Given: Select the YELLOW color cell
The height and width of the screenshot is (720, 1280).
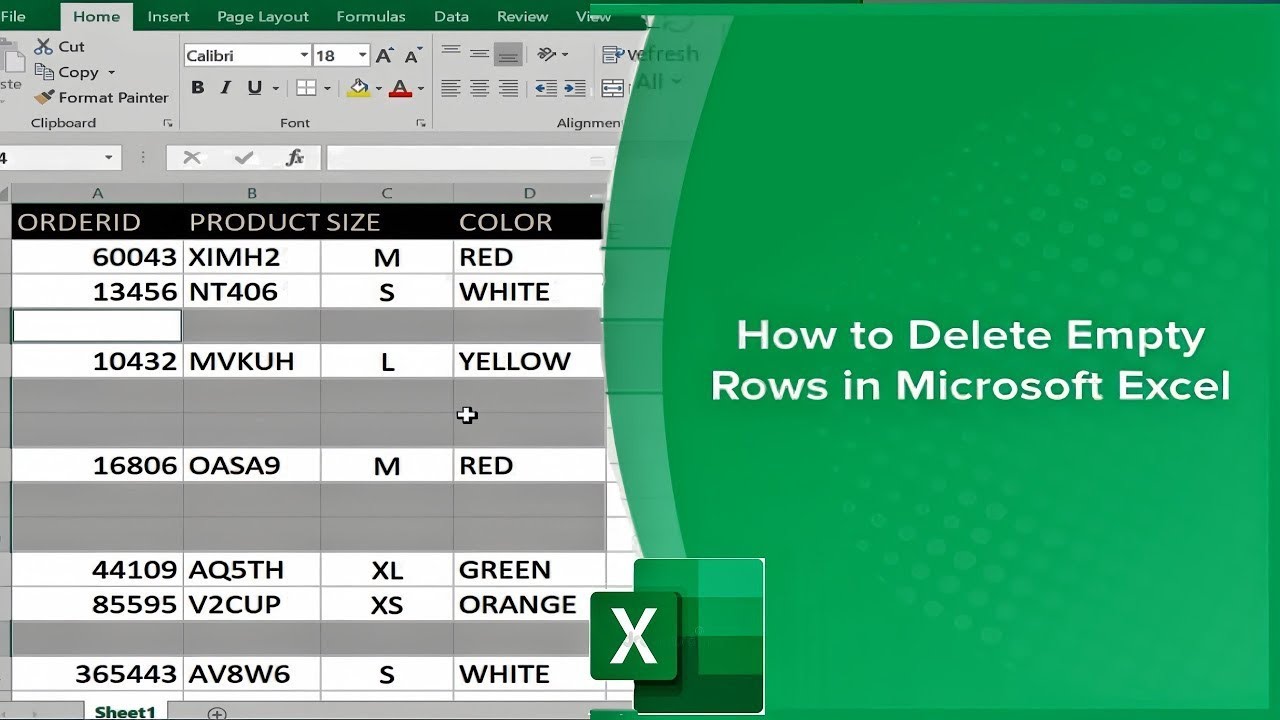Looking at the screenshot, I should pyautogui.click(x=529, y=361).
